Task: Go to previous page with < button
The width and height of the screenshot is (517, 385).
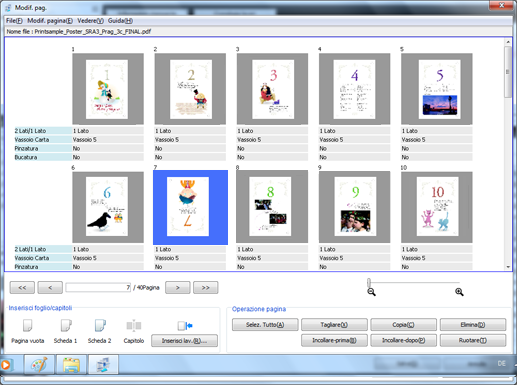Action: [50, 288]
